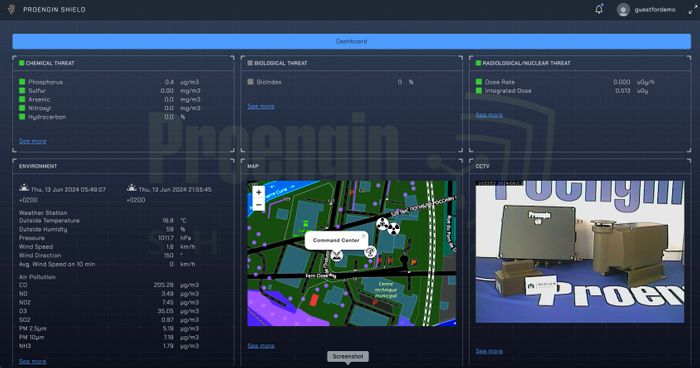This screenshot has width=700, height=368.
Task: Click the Chemical Threat panel title
Action: (50, 63)
